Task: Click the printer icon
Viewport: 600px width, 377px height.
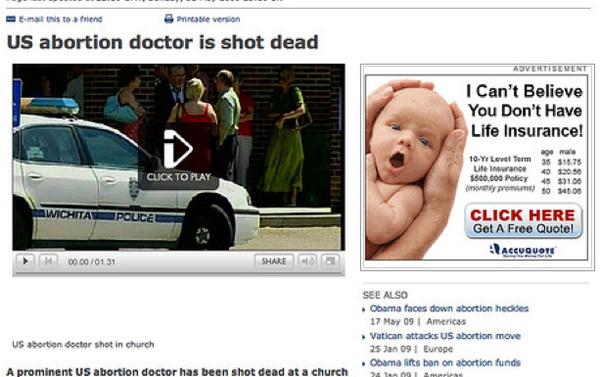Action: (x=169, y=19)
